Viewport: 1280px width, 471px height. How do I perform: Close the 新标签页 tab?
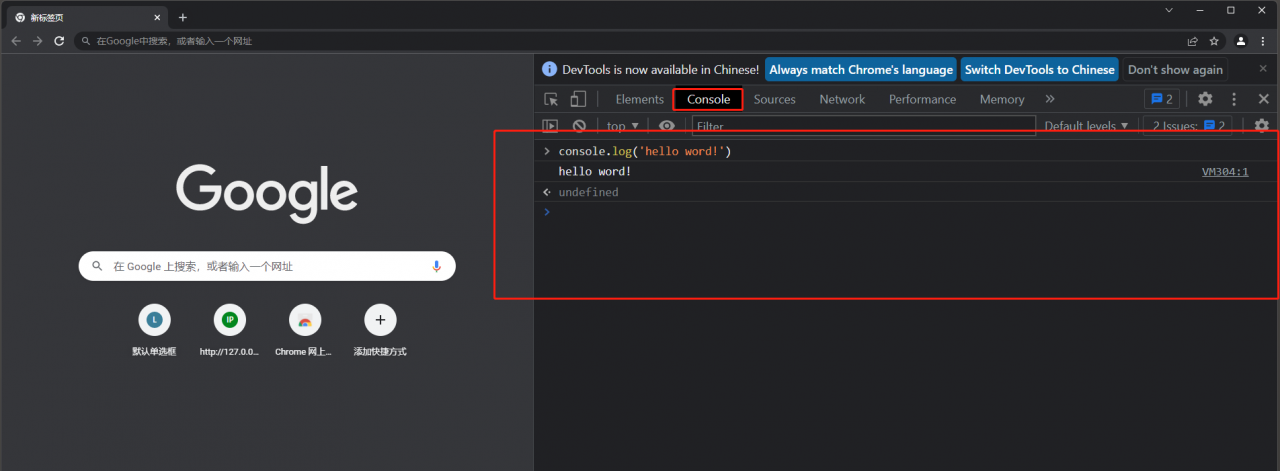pyautogui.click(x=155, y=17)
